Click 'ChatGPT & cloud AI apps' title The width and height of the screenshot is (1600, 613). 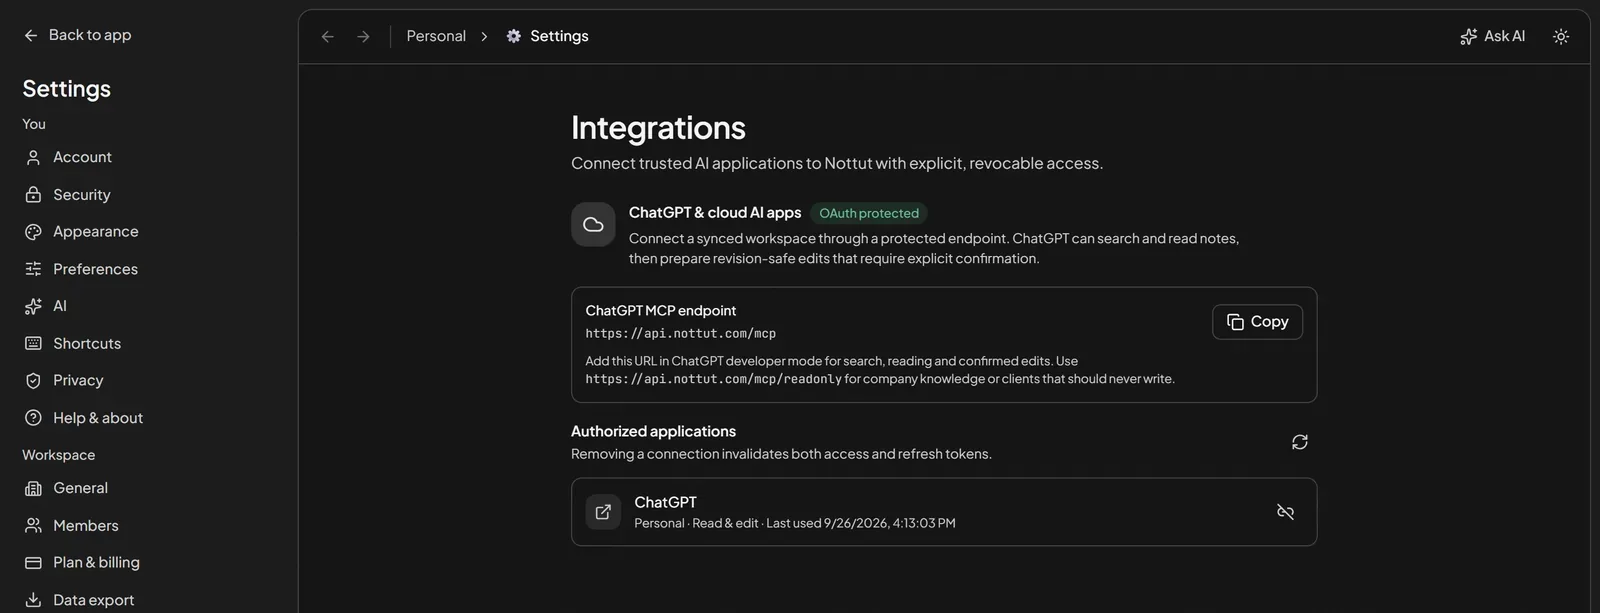coord(715,213)
